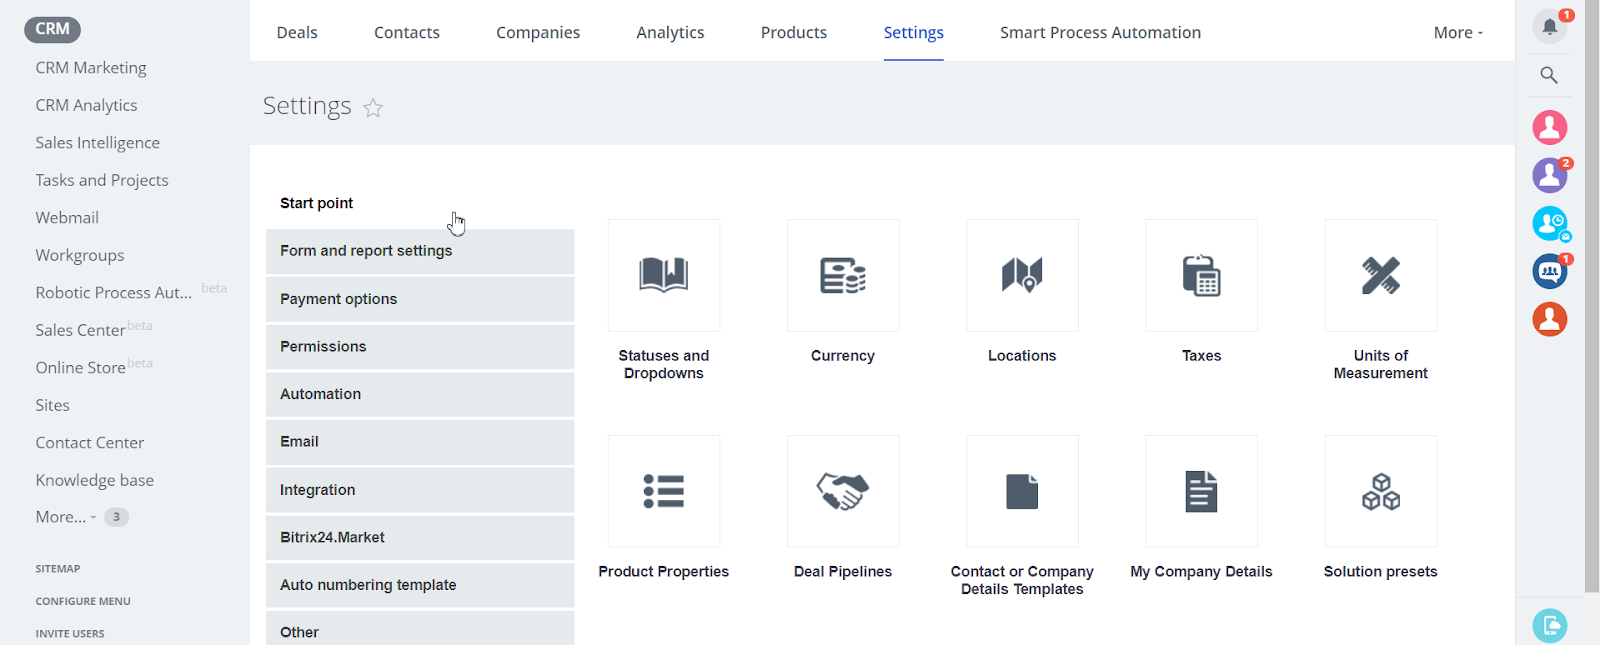The image size is (1600, 645).
Task: Select the Start point section
Action: tap(420, 203)
